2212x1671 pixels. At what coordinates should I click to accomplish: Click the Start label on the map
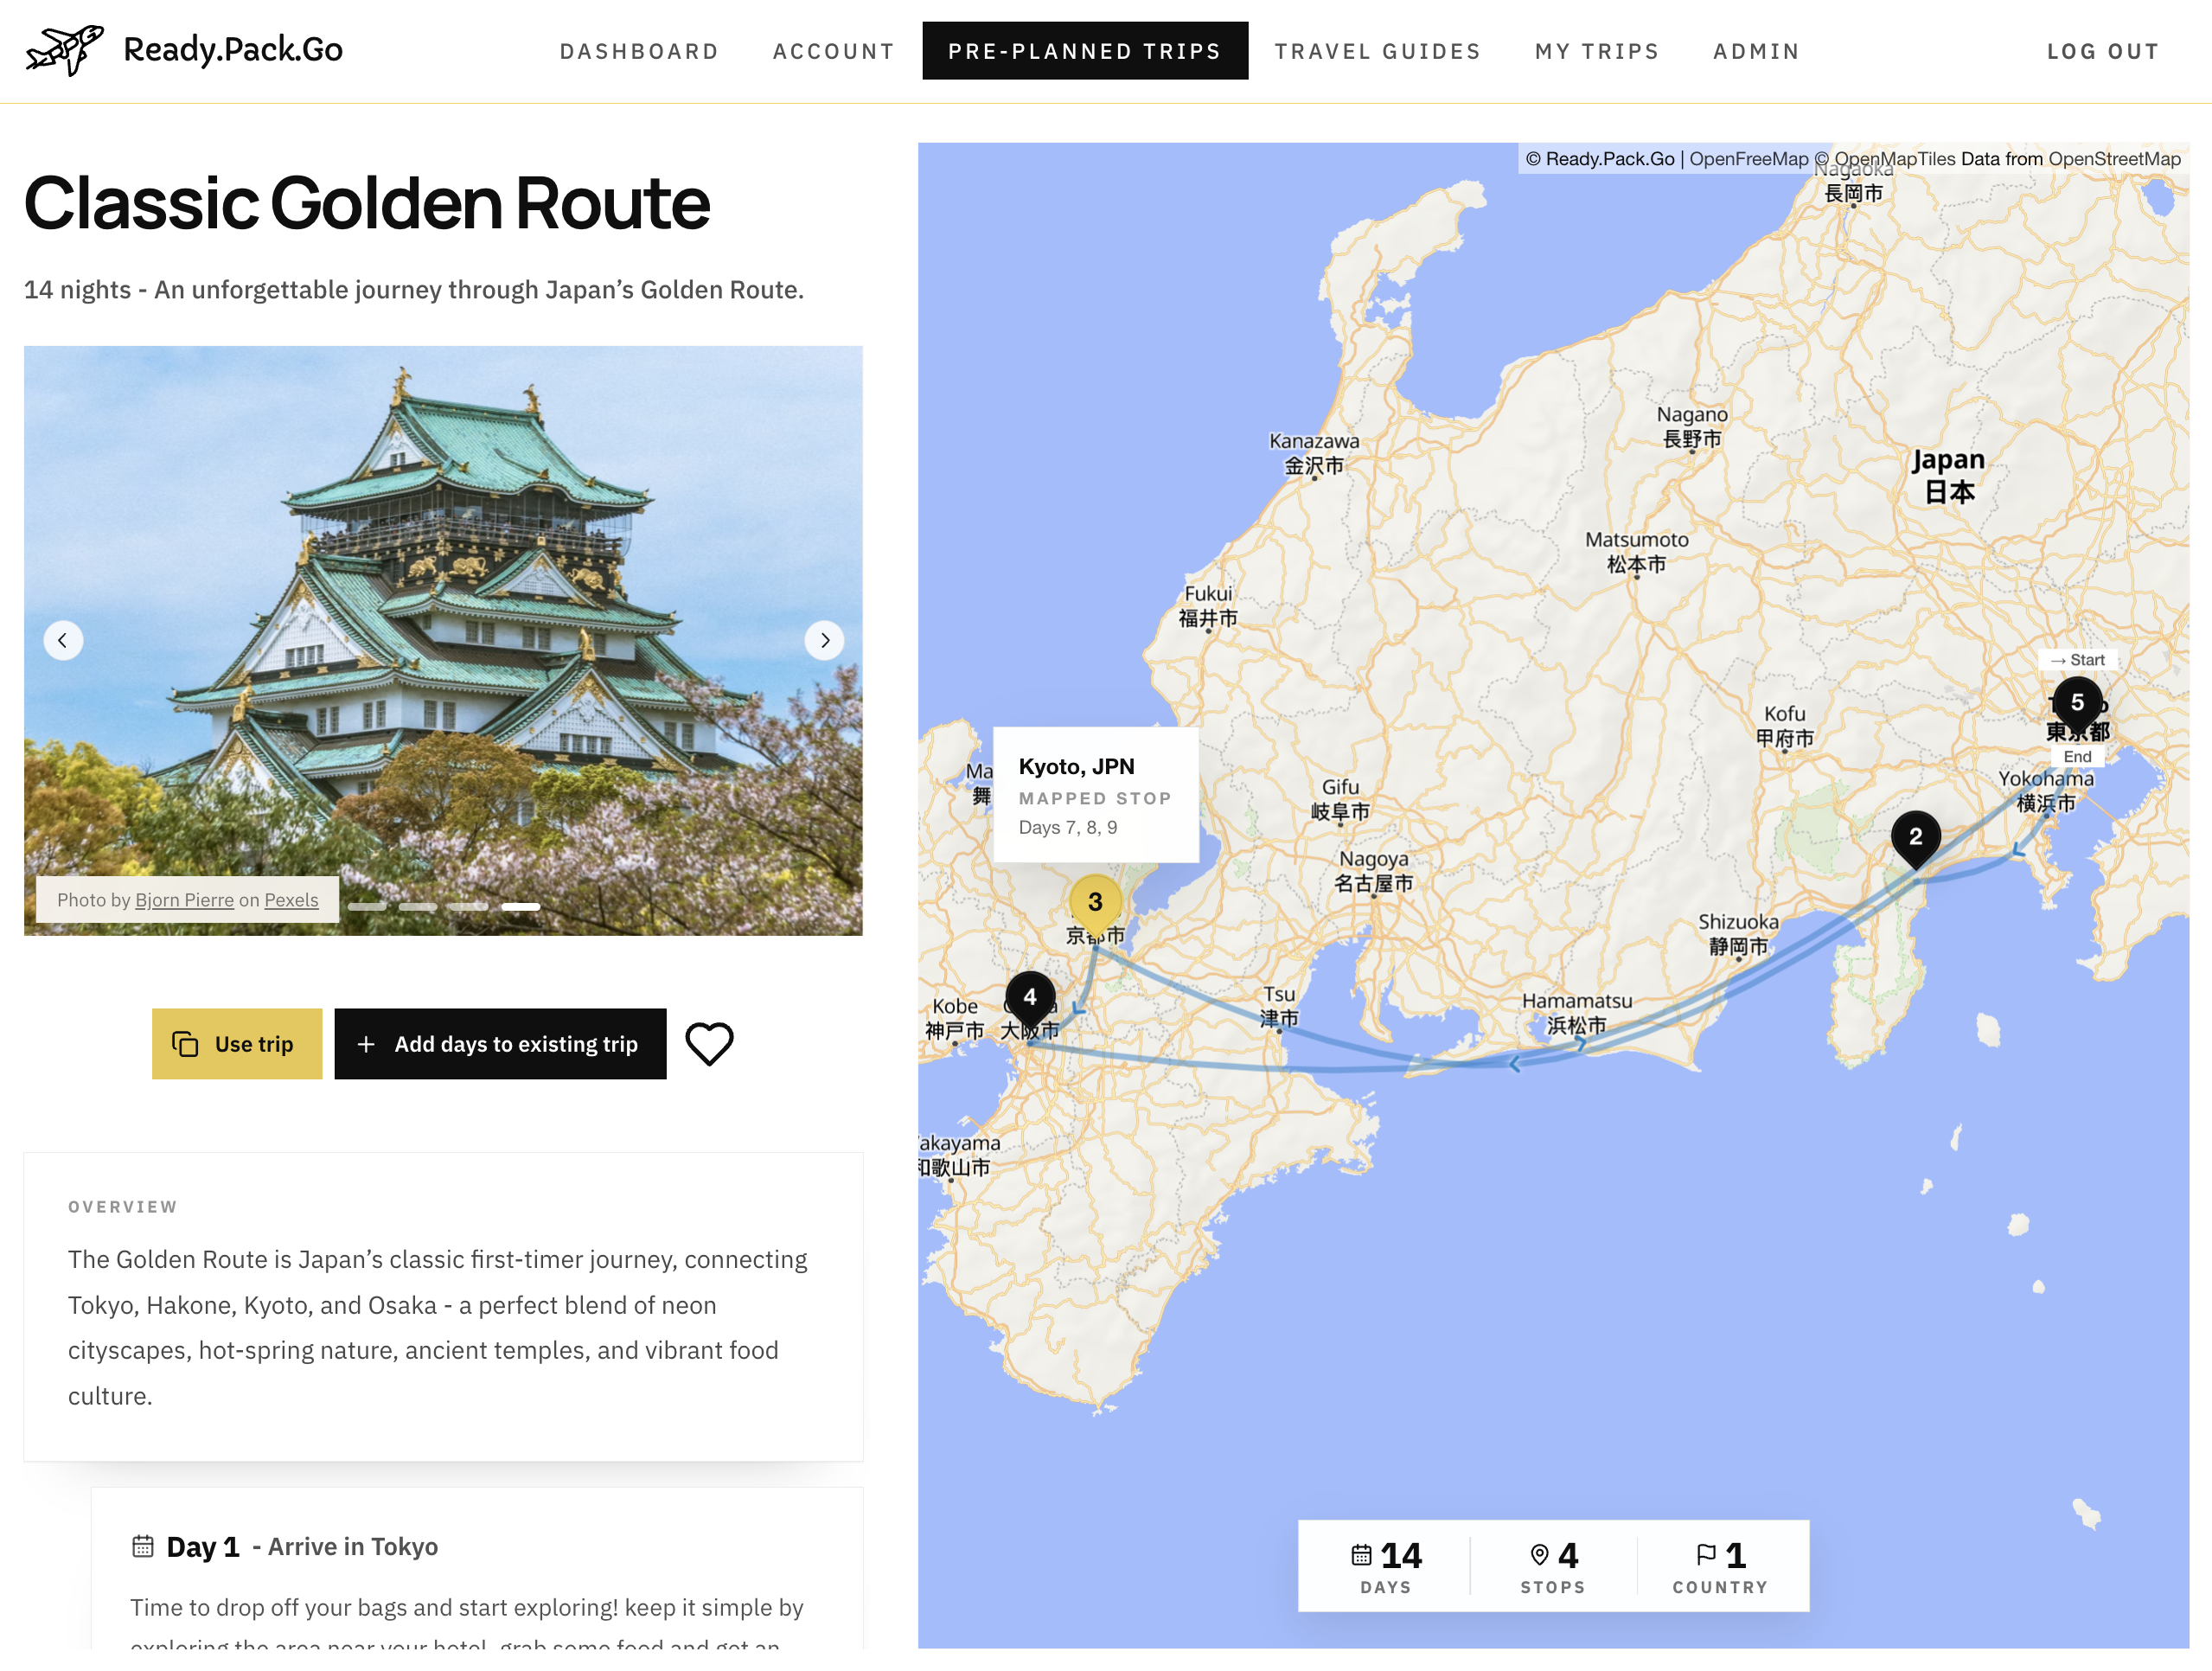pyautogui.click(x=2078, y=660)
